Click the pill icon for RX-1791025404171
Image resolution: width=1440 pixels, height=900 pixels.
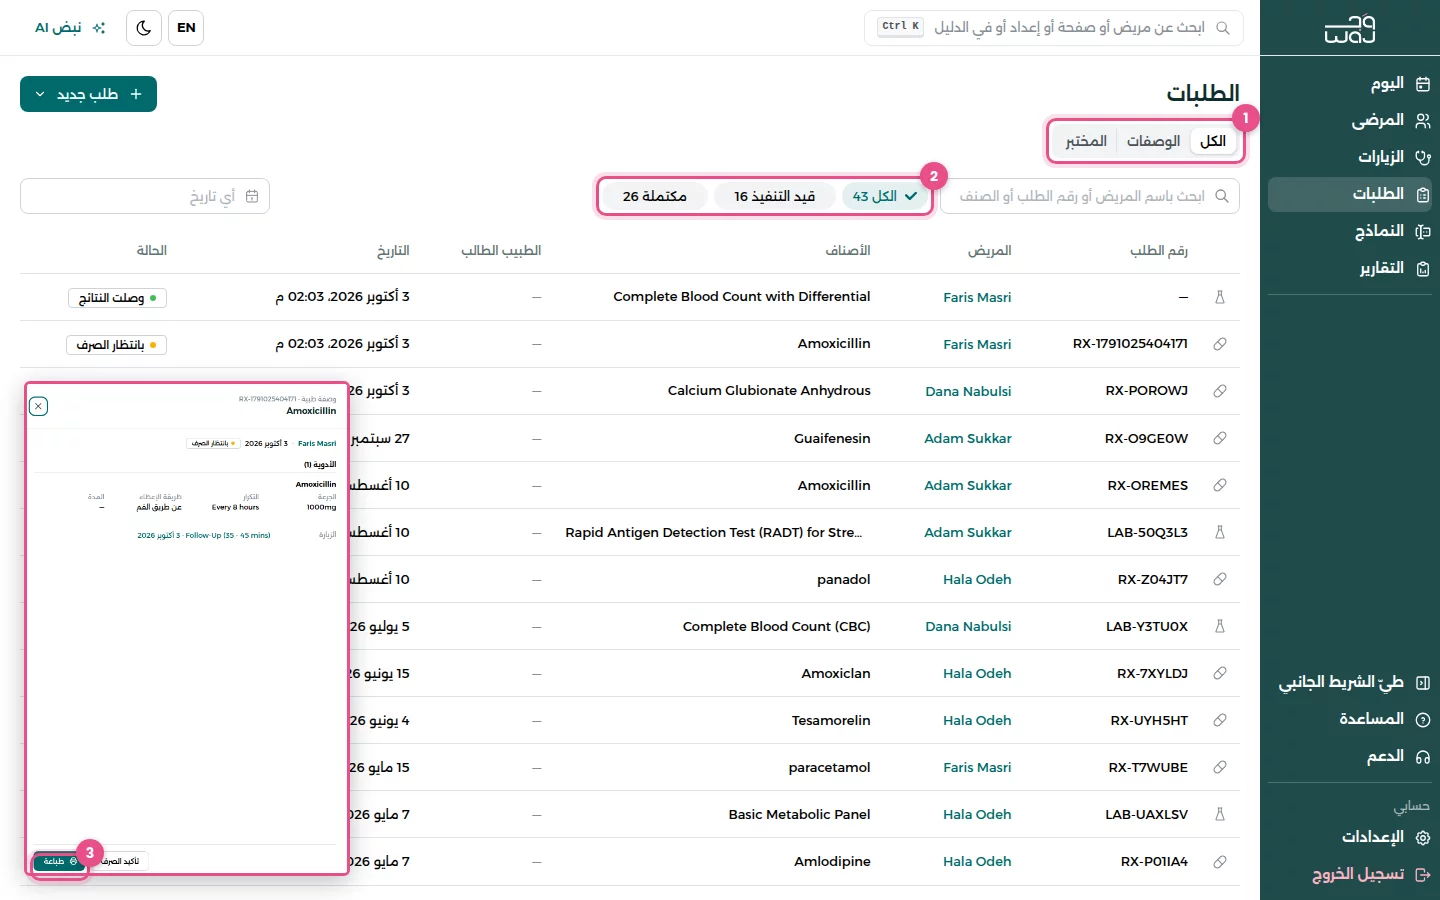pos(1220,344)
